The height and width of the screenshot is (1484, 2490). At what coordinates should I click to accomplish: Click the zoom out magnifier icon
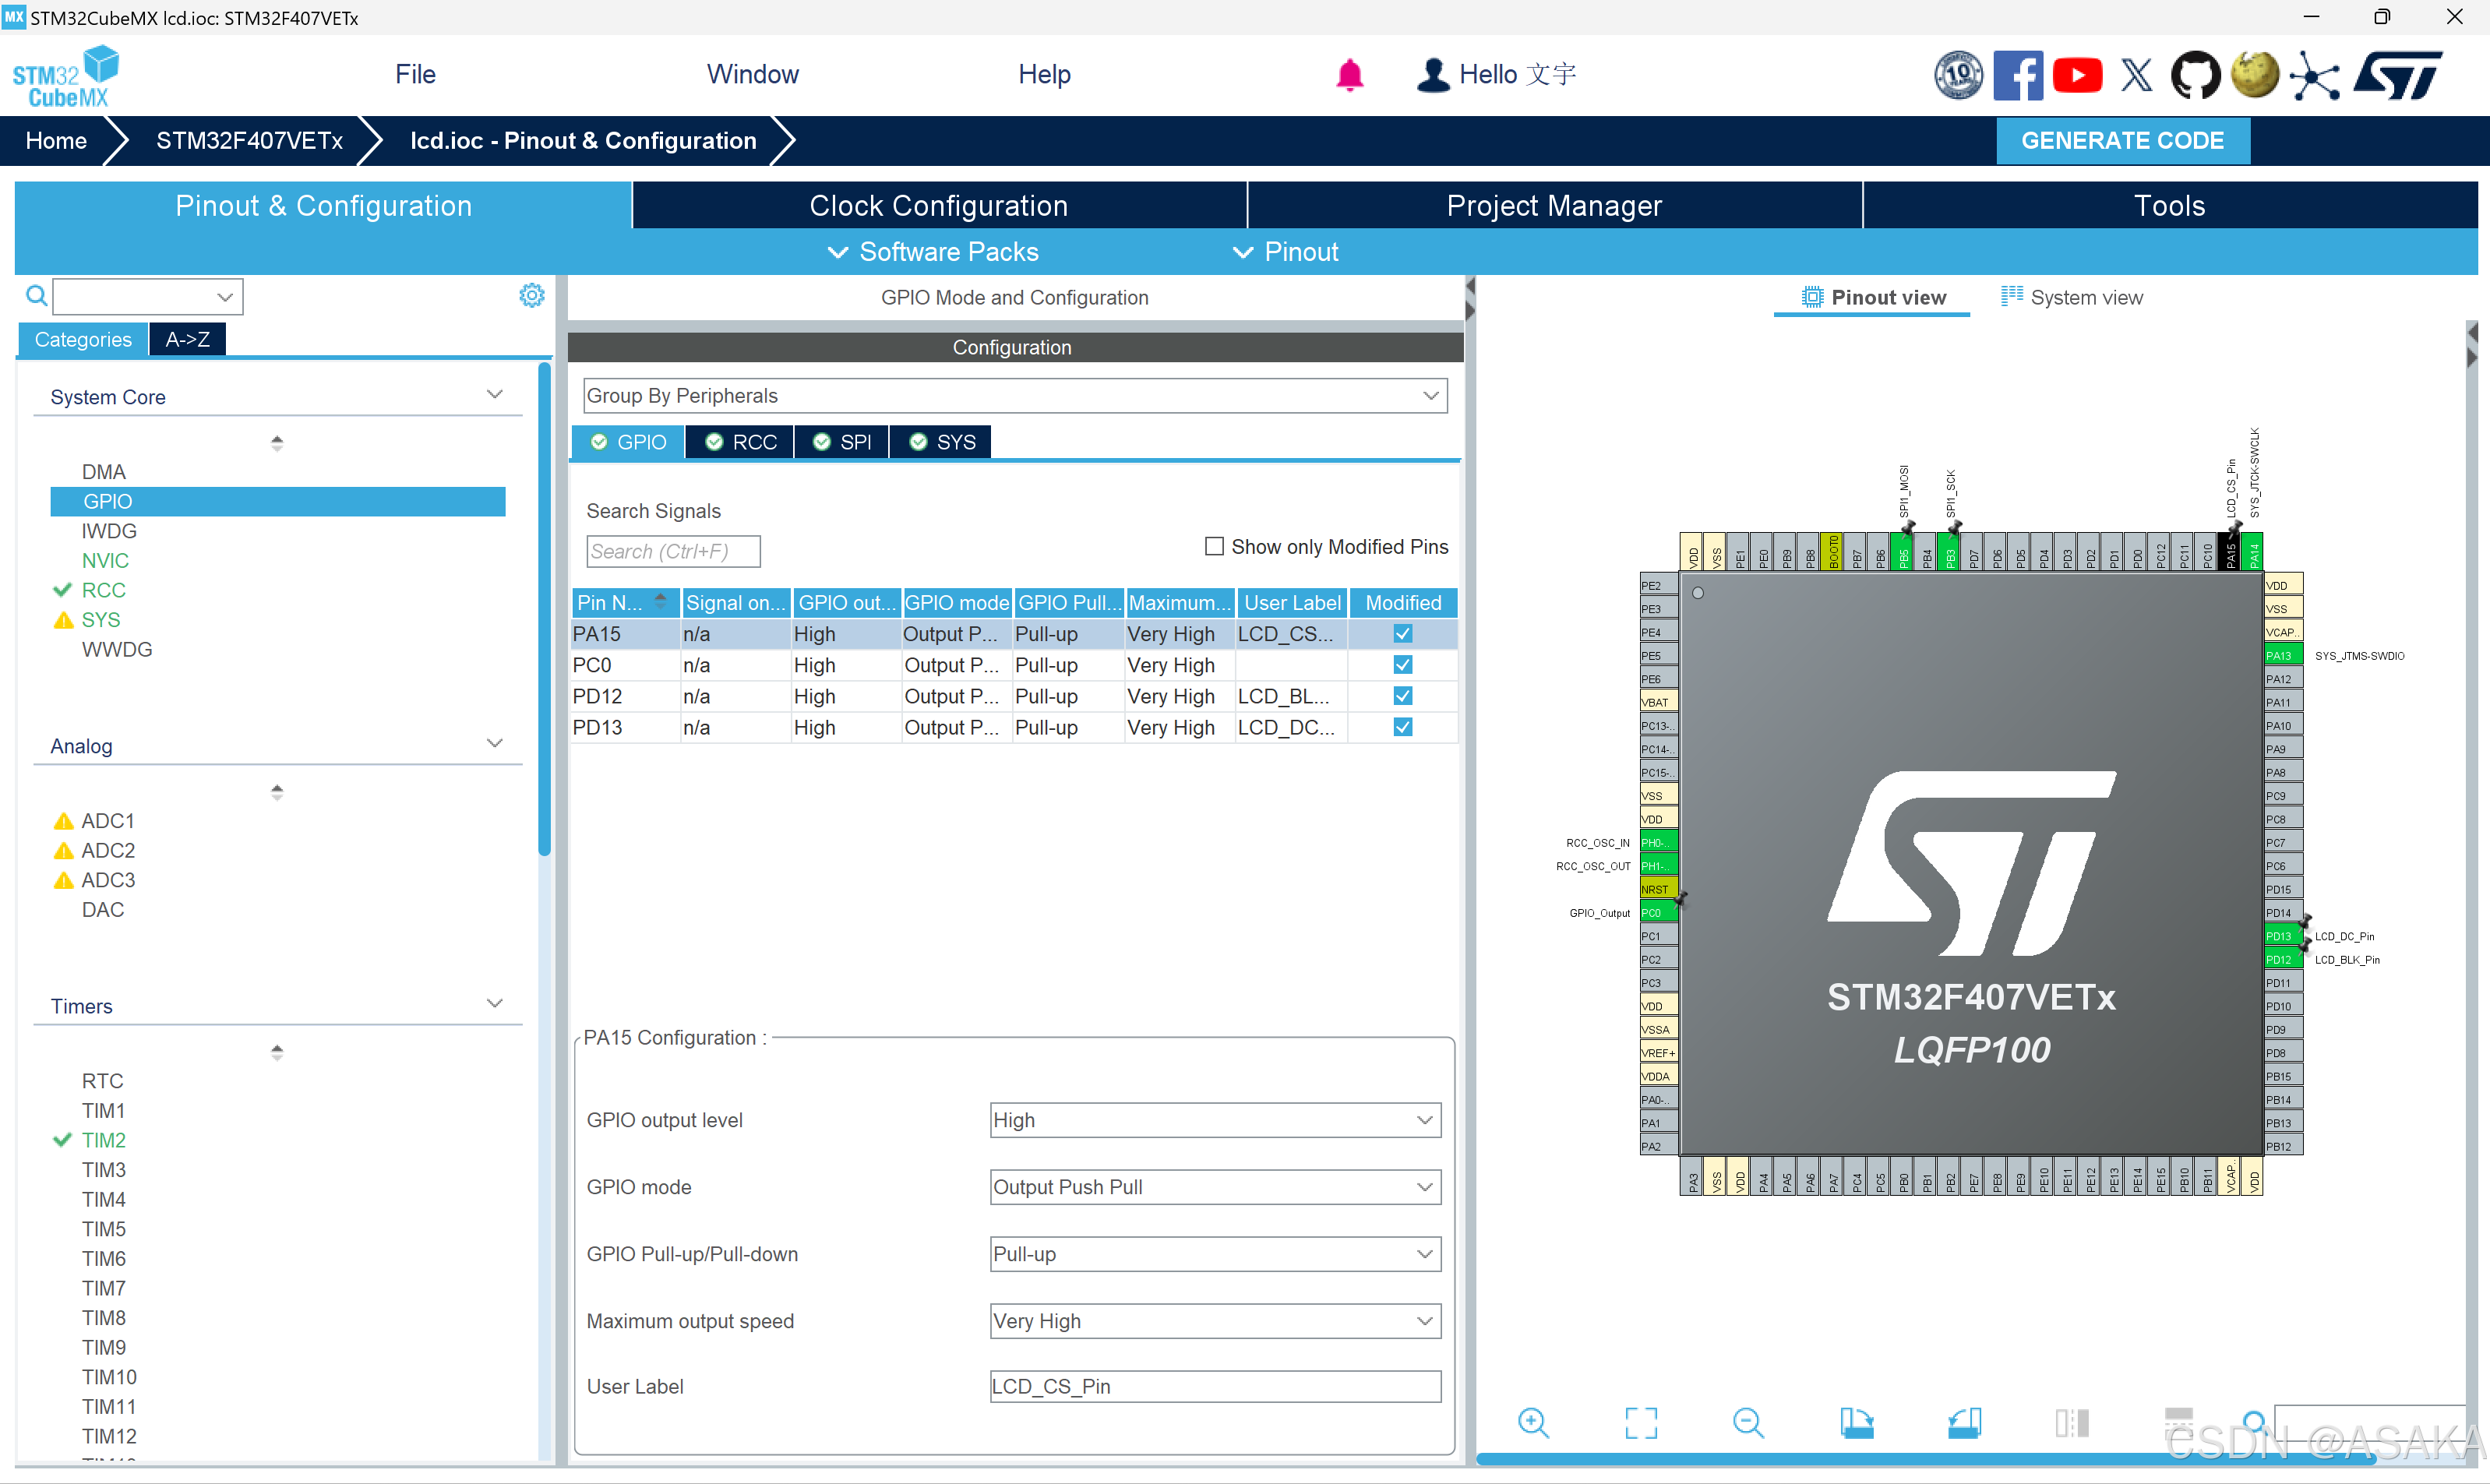coord(1748,1421)
